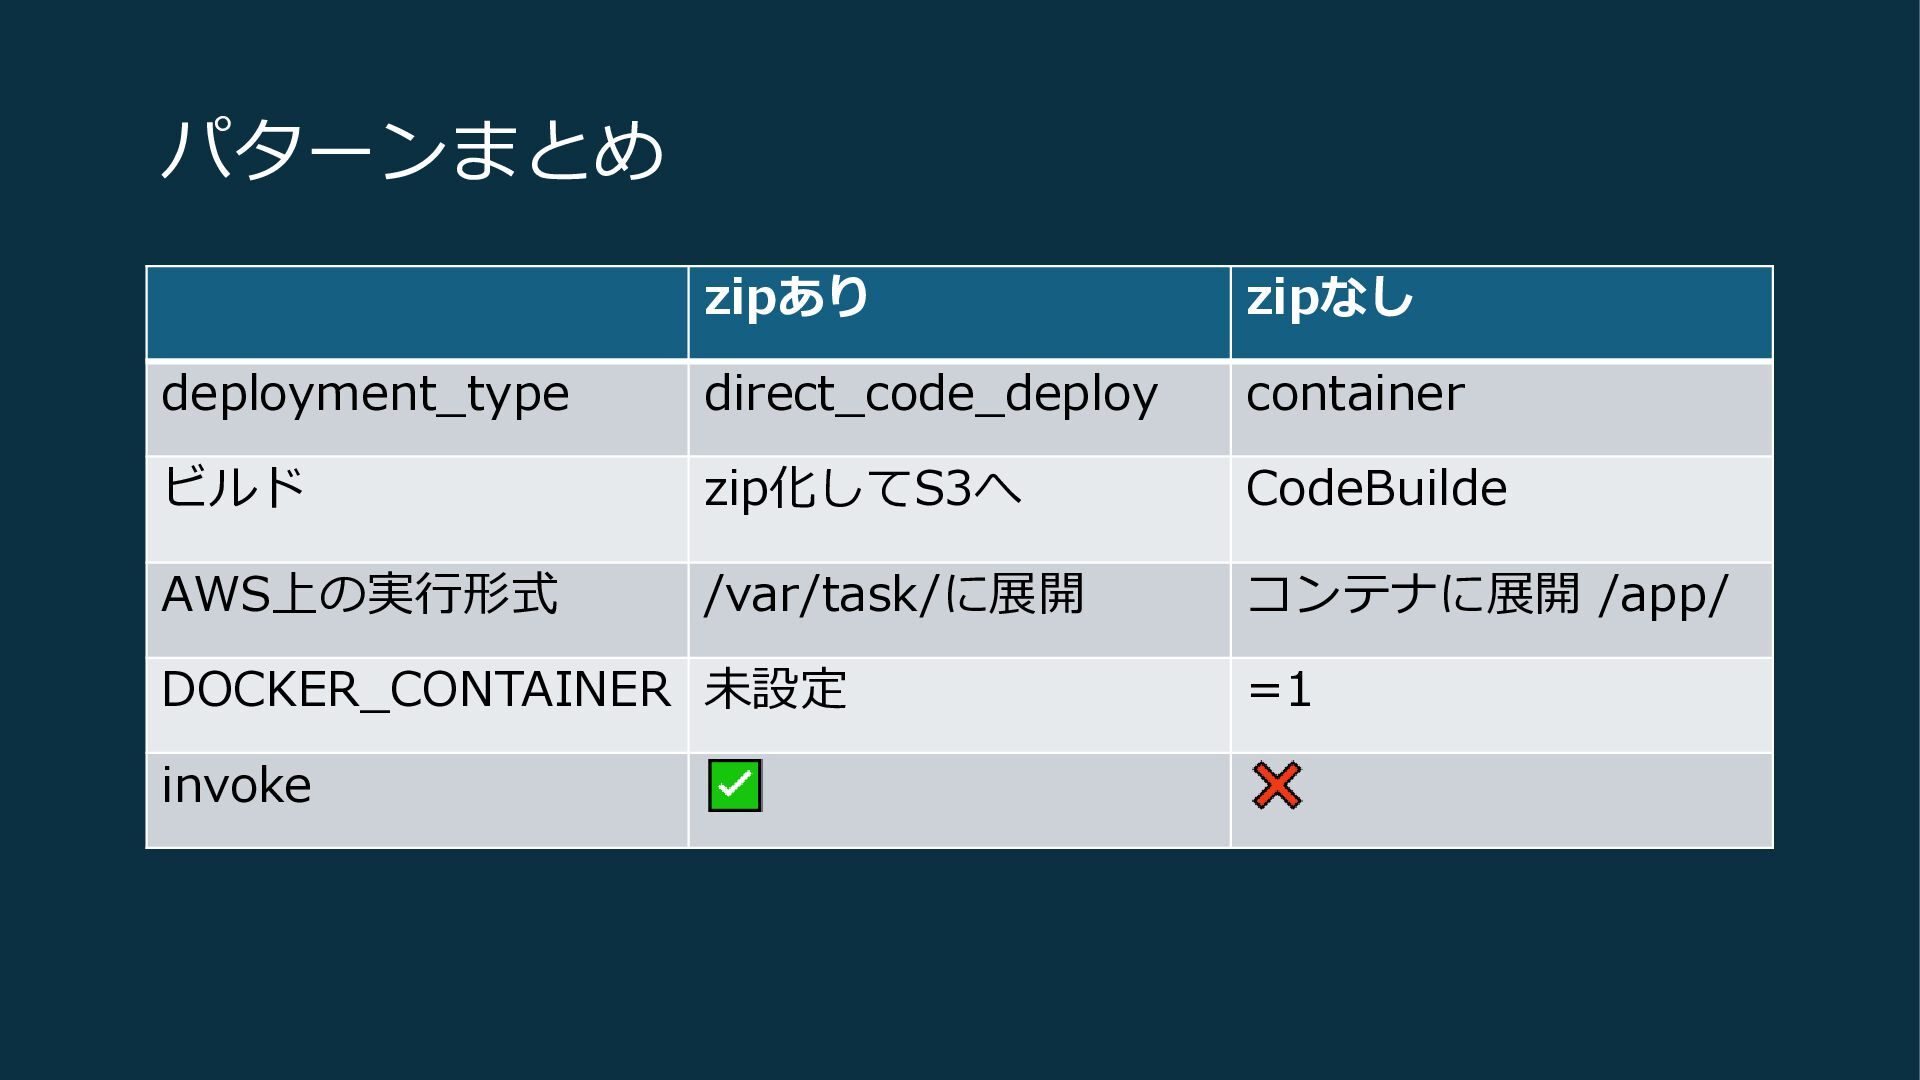Click the zipなし column header

click(x=1329, y=298)
